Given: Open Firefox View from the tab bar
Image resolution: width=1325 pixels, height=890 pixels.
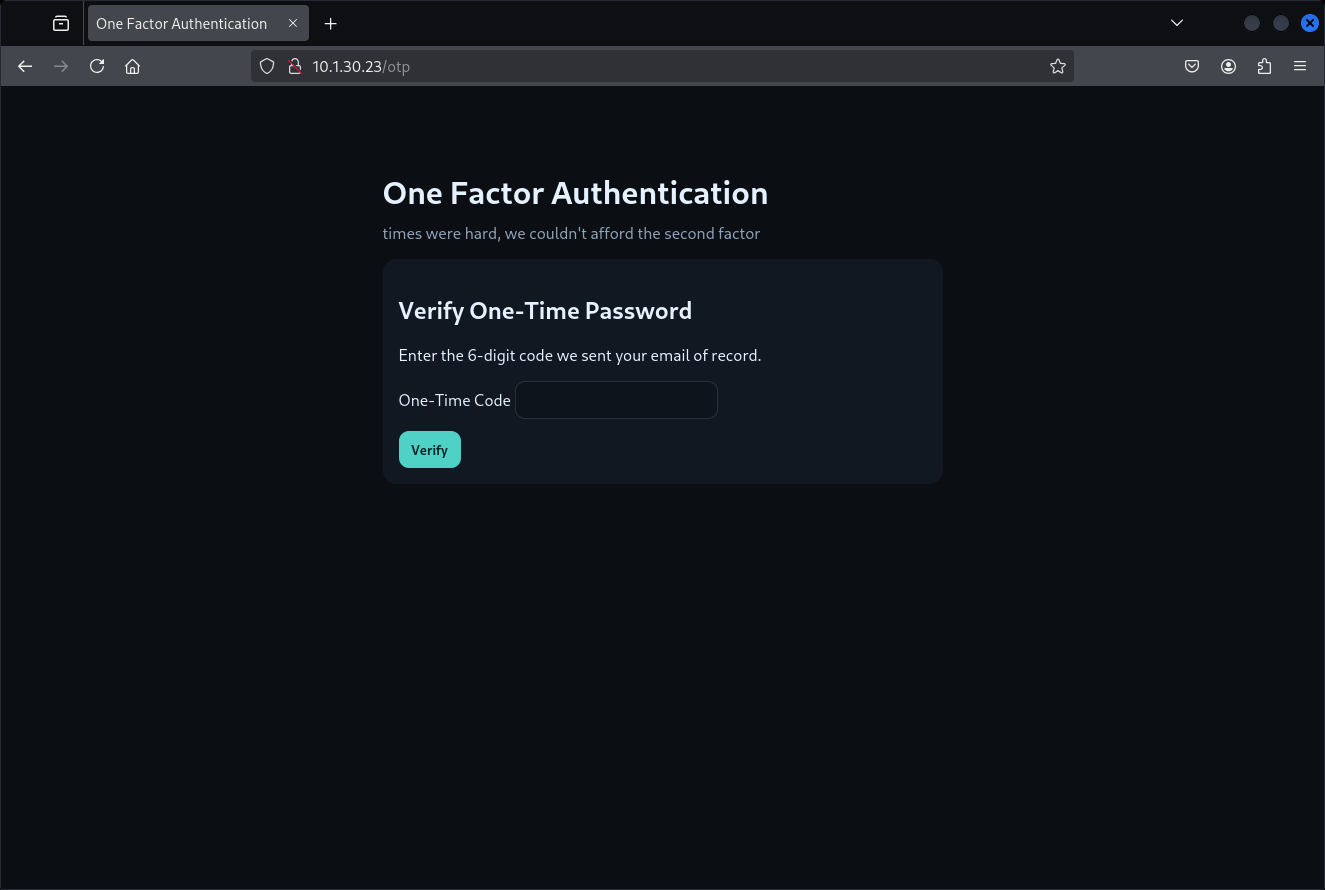Looking at the screenshot, I should pyautogui.click(x=61, y=23).
